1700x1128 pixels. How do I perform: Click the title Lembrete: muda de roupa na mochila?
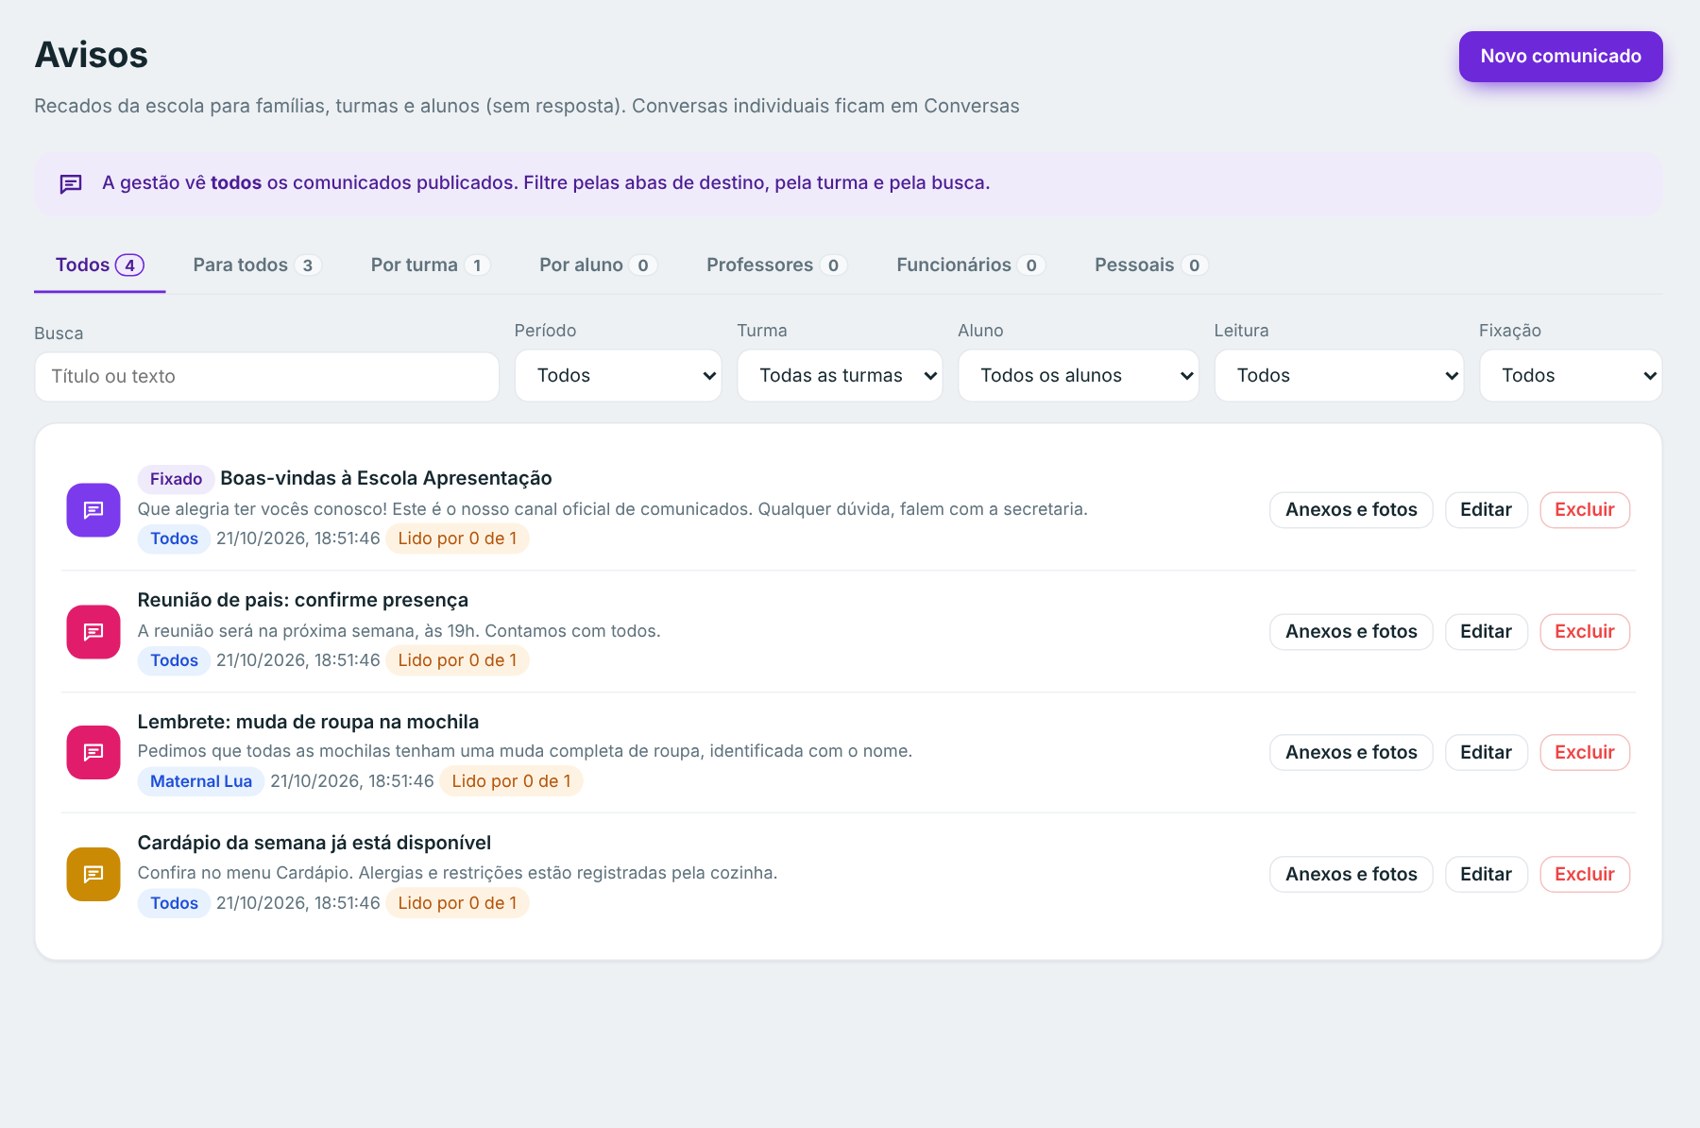[x=308, y=722]
